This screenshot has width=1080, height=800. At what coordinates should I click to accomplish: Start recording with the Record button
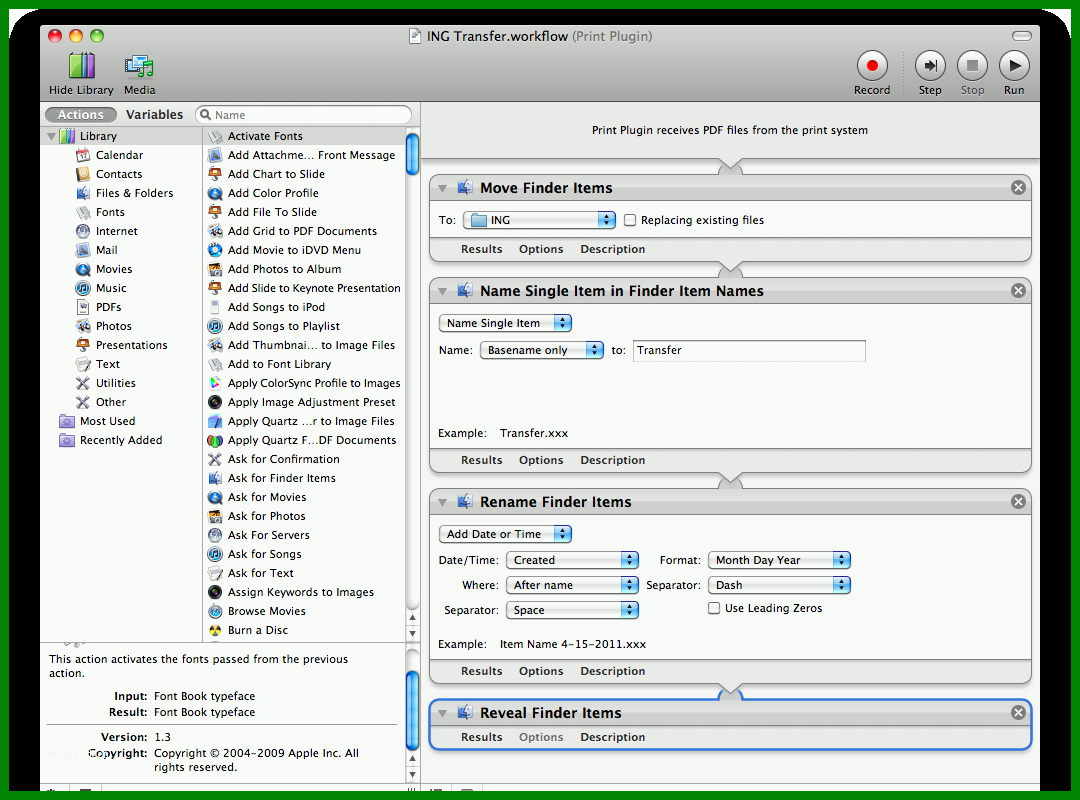872,66
